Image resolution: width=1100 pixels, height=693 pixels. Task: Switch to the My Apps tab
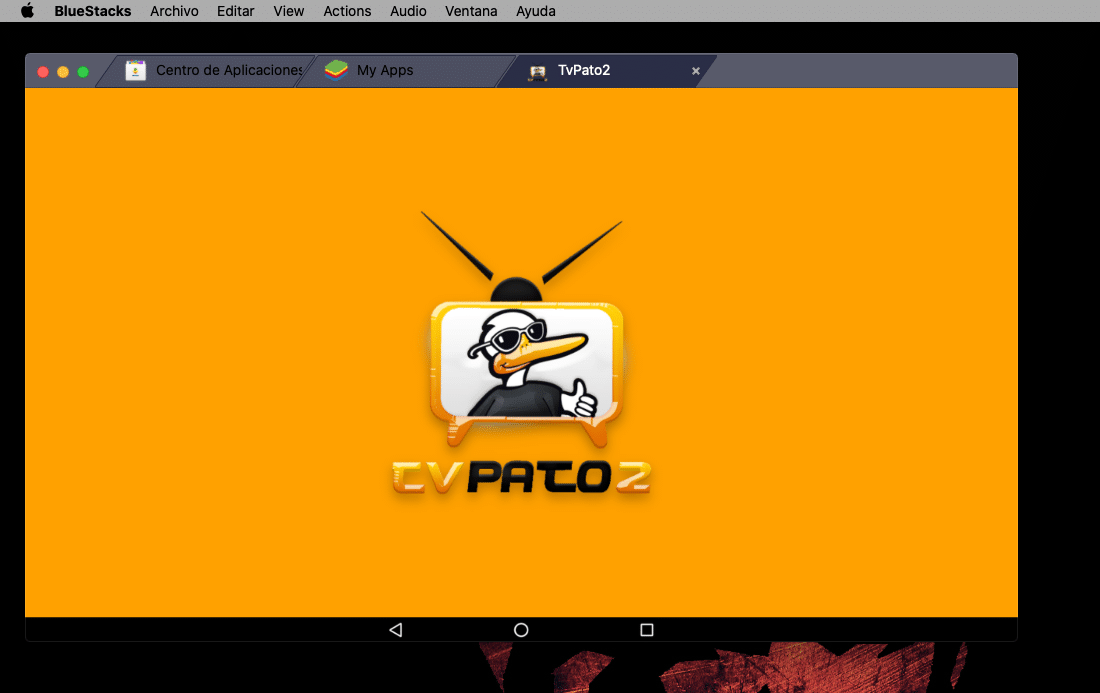[x=385, y=70]
